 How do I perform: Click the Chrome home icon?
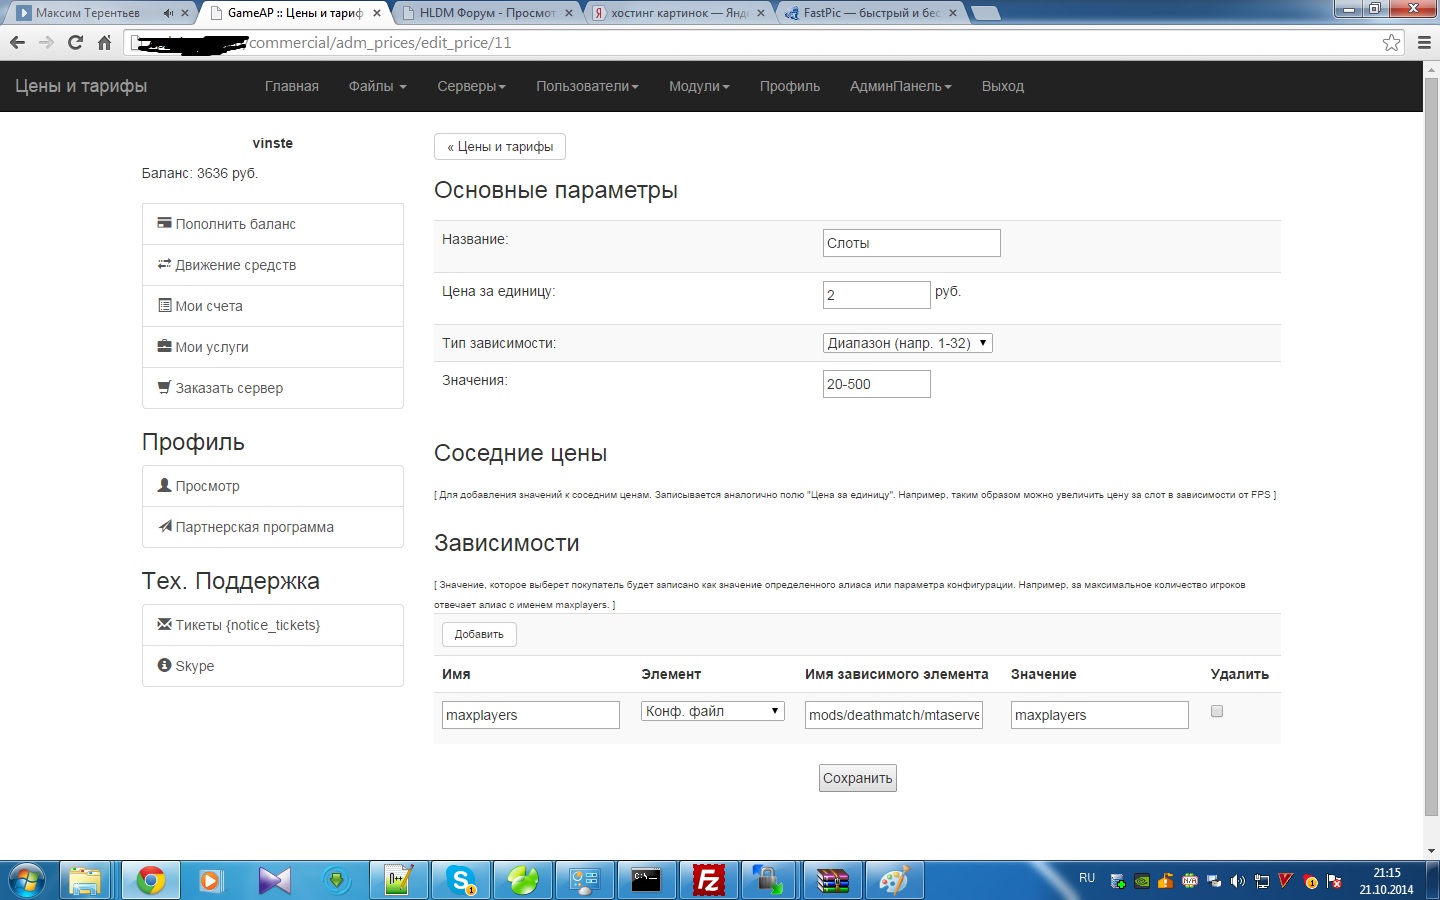pos(104,42)
